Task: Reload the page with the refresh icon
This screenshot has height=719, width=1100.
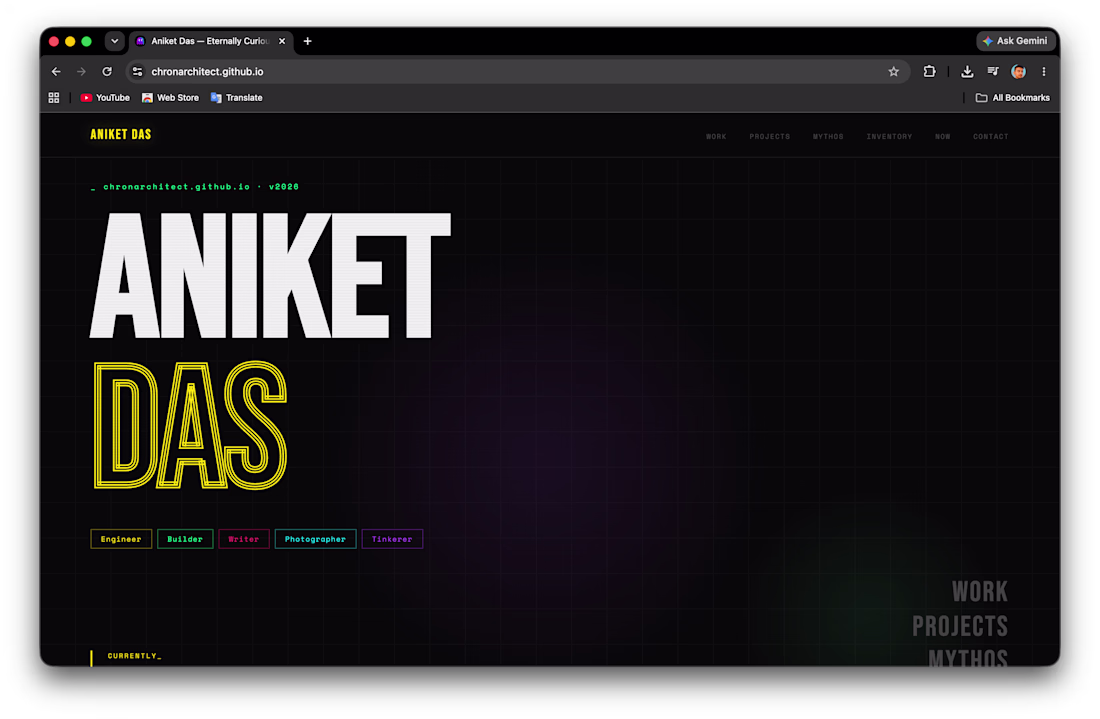Action: click(x=107, y=72)
